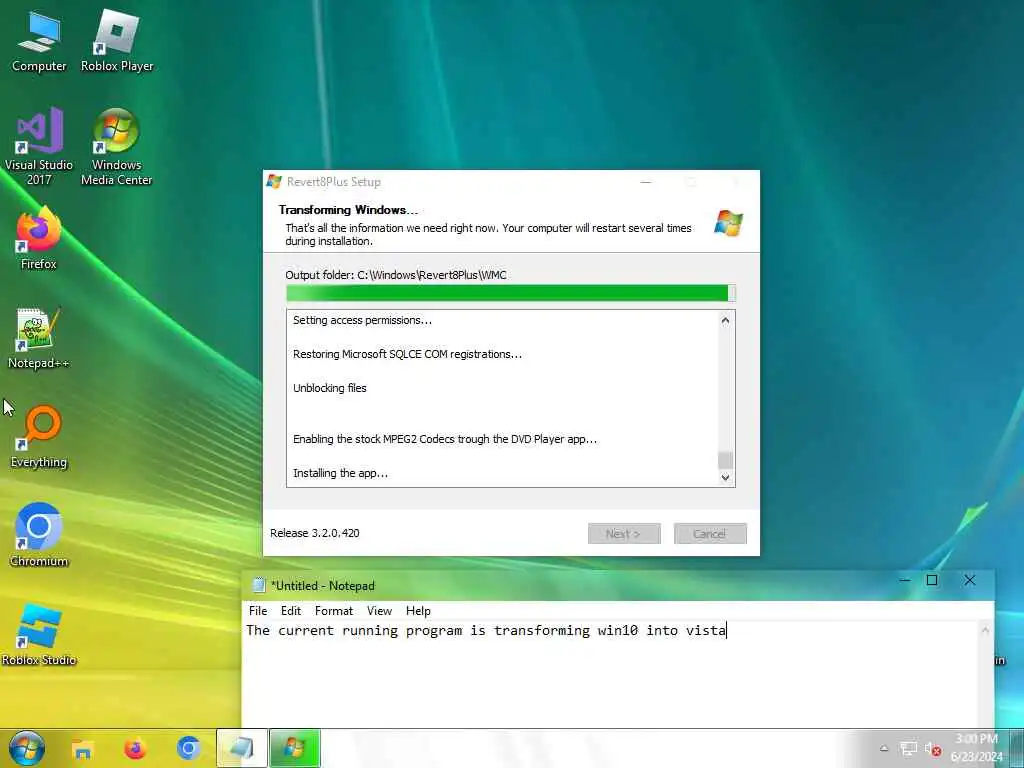Select 'Restoring Microsoft SQLCE COM registrations...' line
Viewport: 1024px width, 768px height.
(408, 354)
